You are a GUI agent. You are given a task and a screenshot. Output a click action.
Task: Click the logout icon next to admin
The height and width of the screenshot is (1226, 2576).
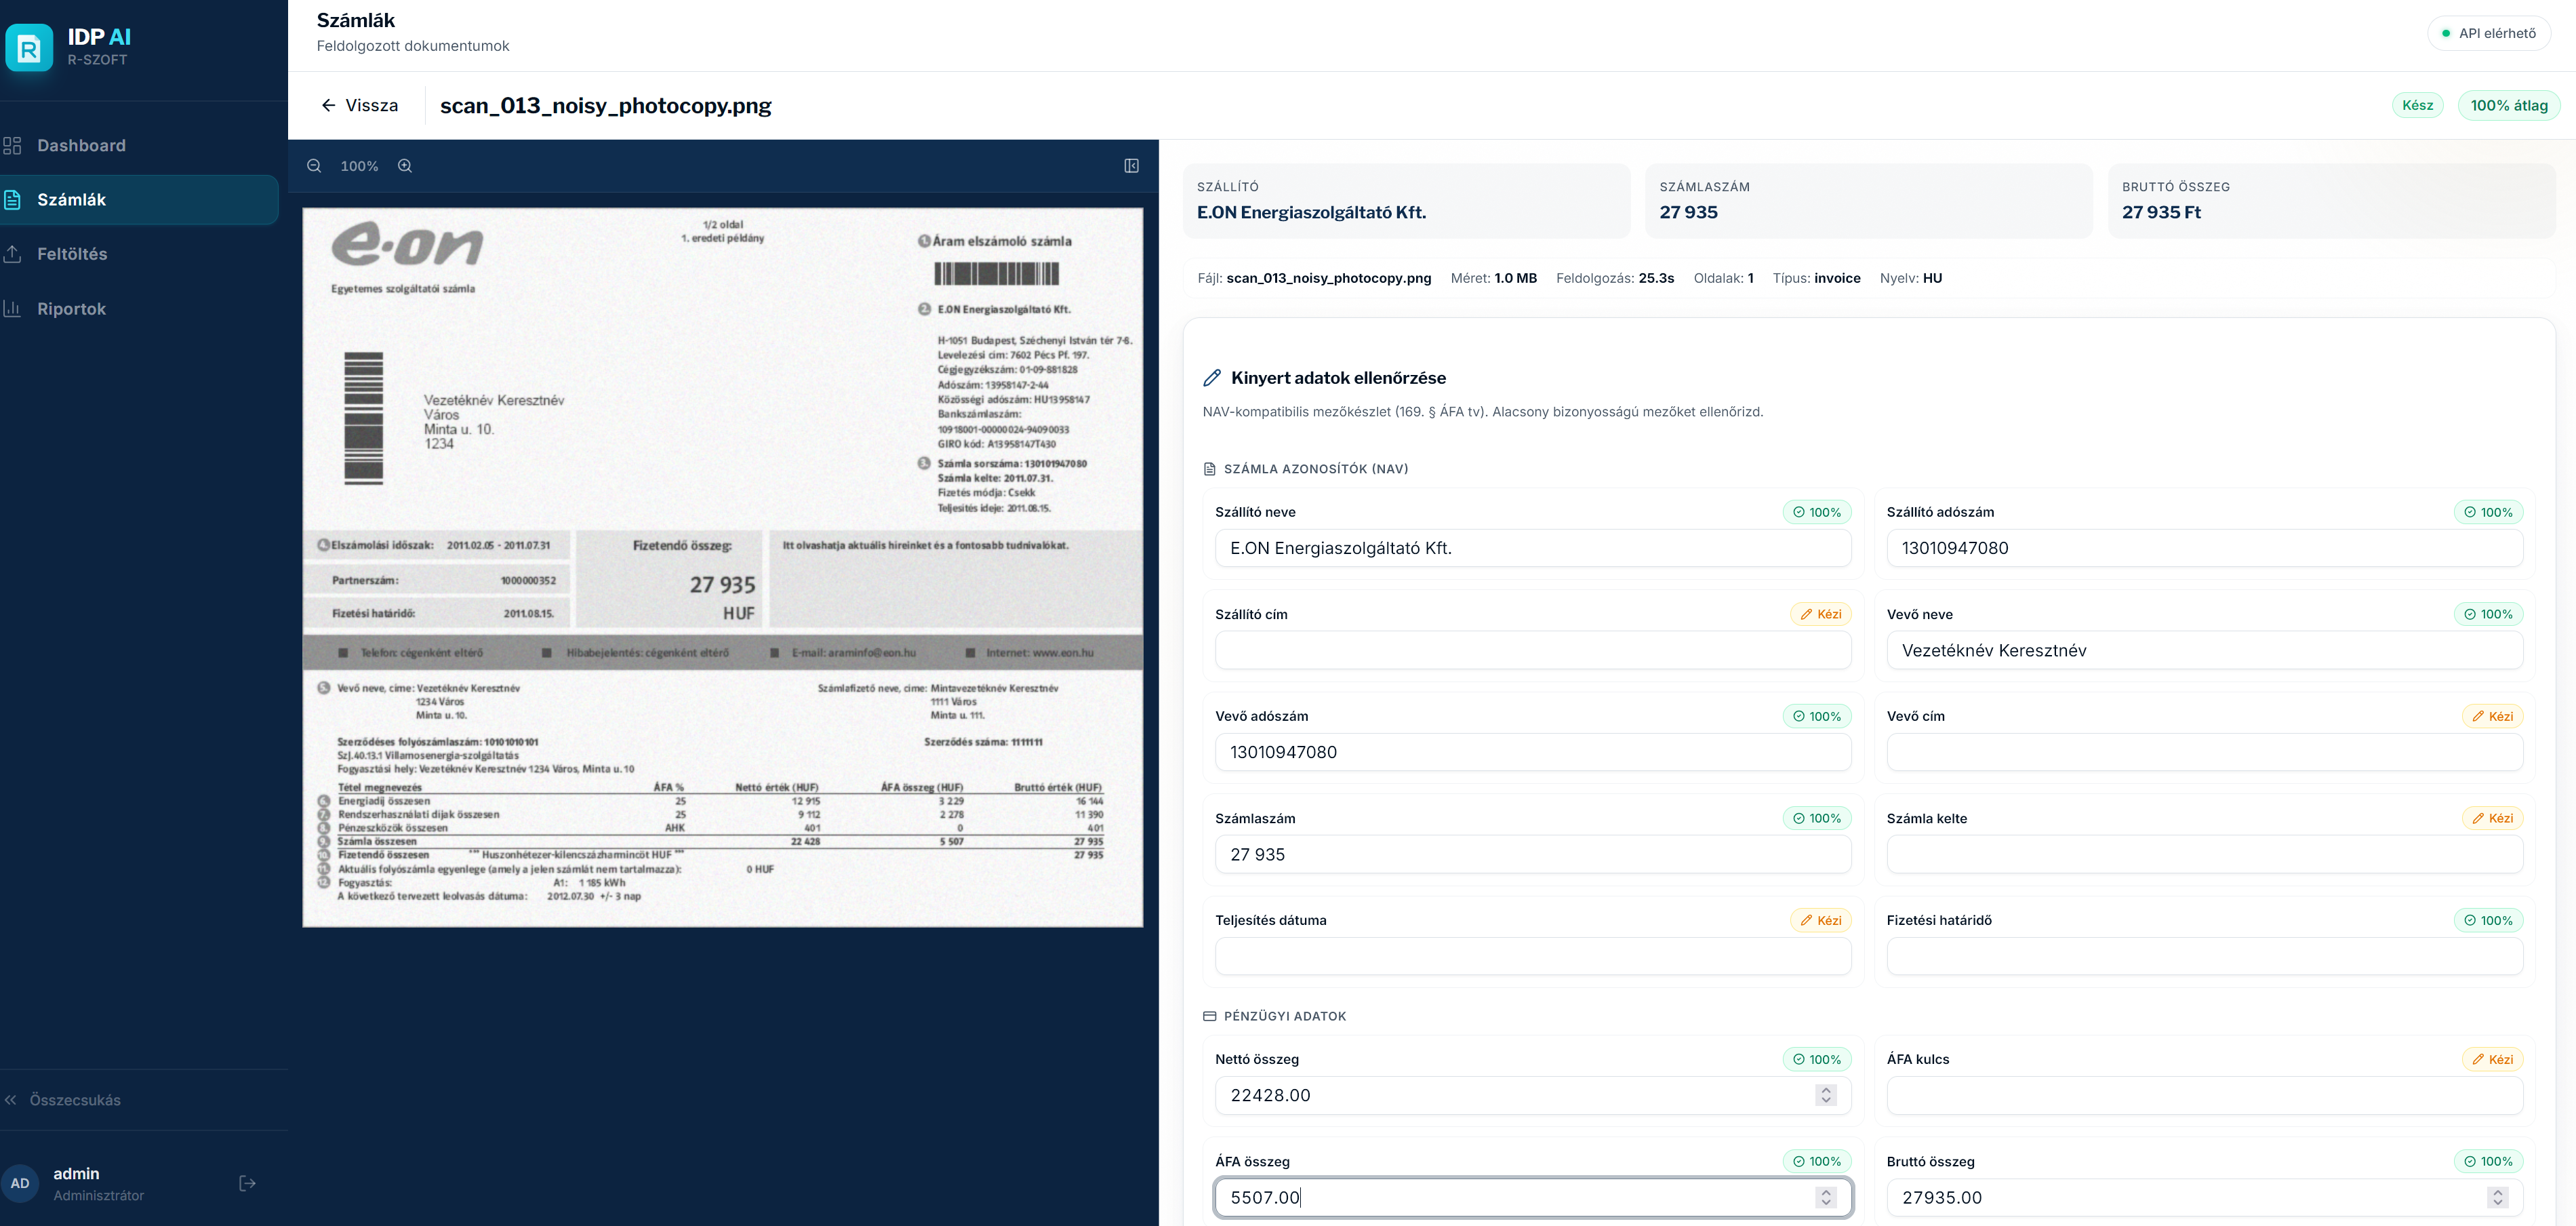tap(247, 1183)
